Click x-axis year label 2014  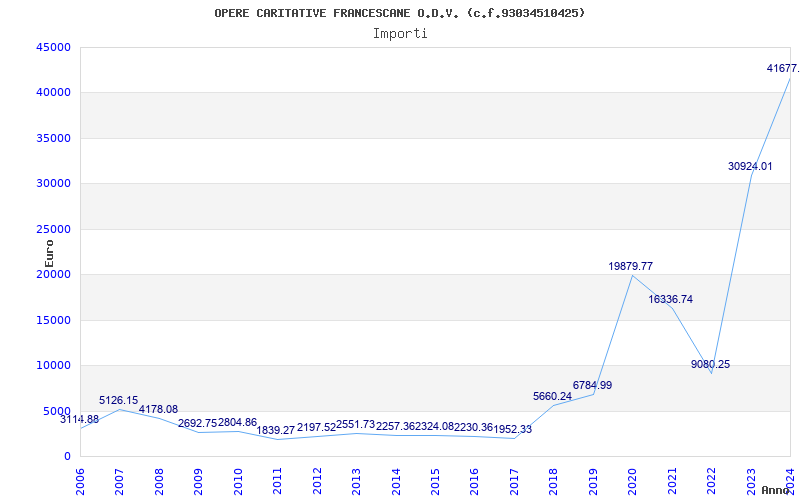click(395, 483)
